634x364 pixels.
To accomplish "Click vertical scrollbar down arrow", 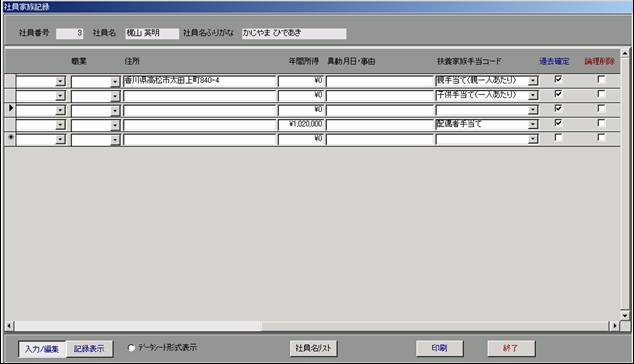I will coord(625,315).
